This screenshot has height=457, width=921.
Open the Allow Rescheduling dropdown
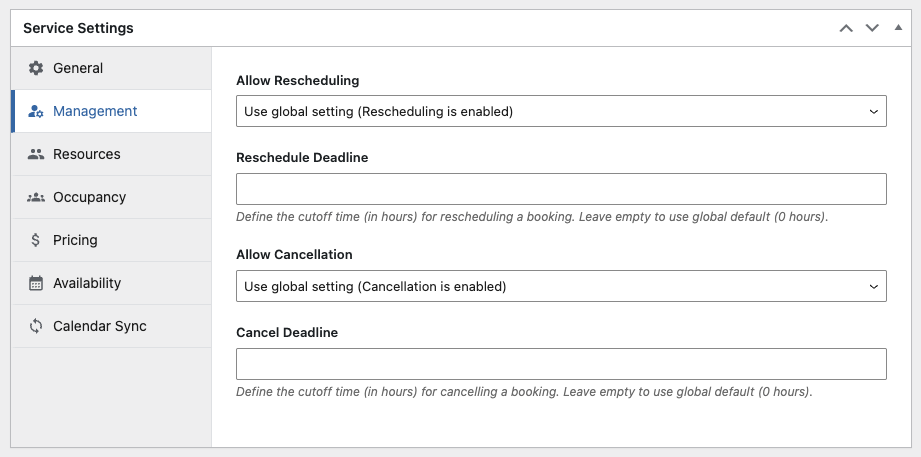pyautogui.click(x=560, y=112)
